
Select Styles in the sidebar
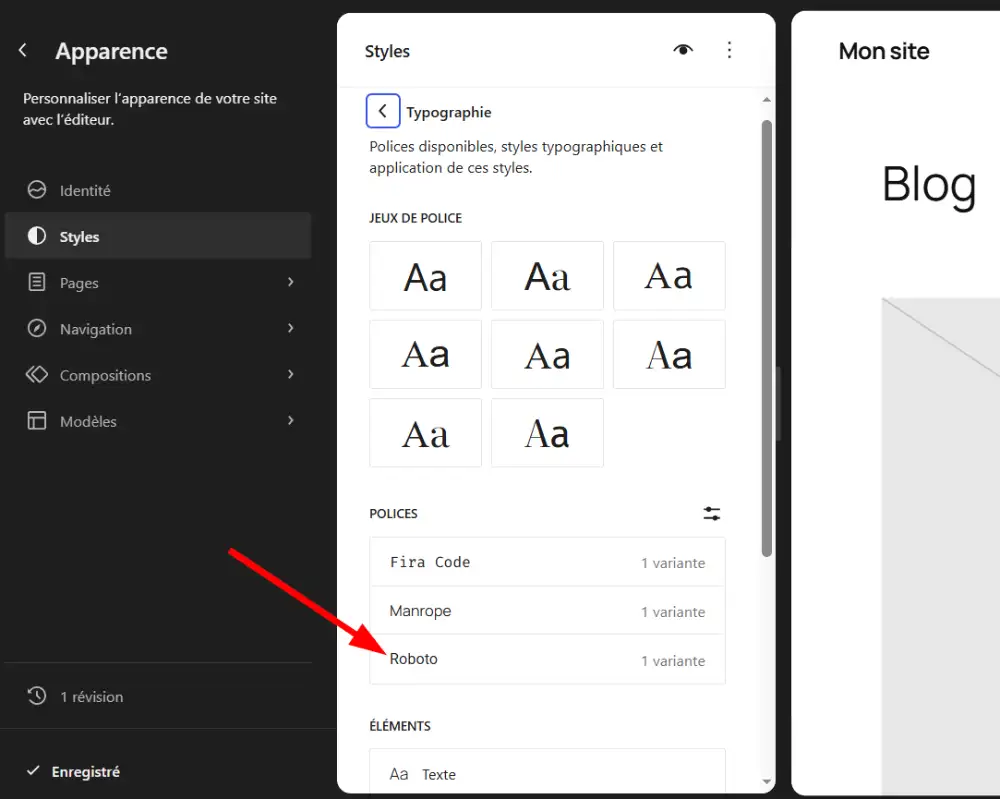click(x=158, y=236)
